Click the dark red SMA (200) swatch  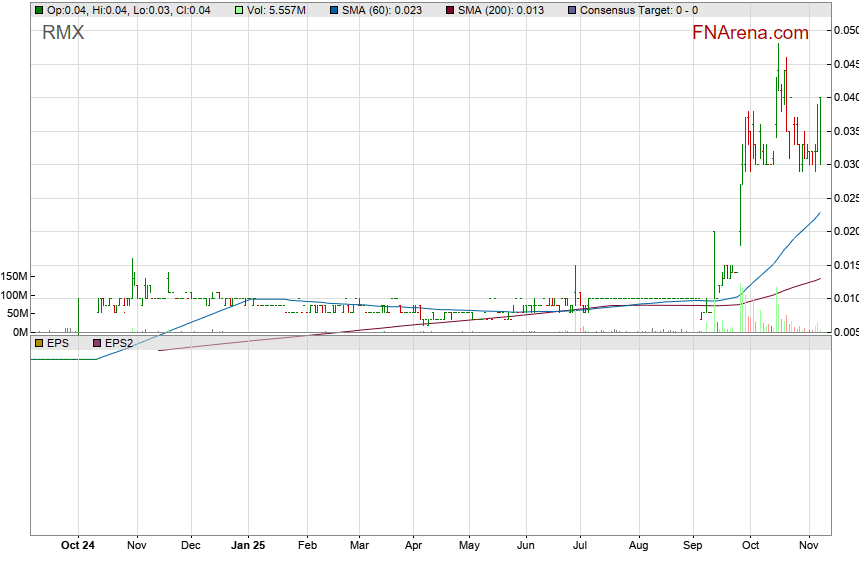tap(449, 10)
